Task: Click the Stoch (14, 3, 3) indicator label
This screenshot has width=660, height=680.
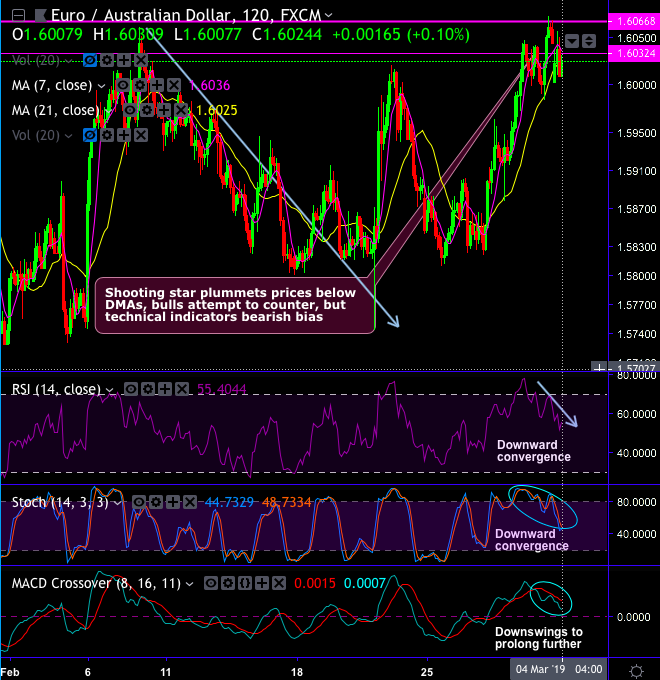Action: [x=60, y=503]
